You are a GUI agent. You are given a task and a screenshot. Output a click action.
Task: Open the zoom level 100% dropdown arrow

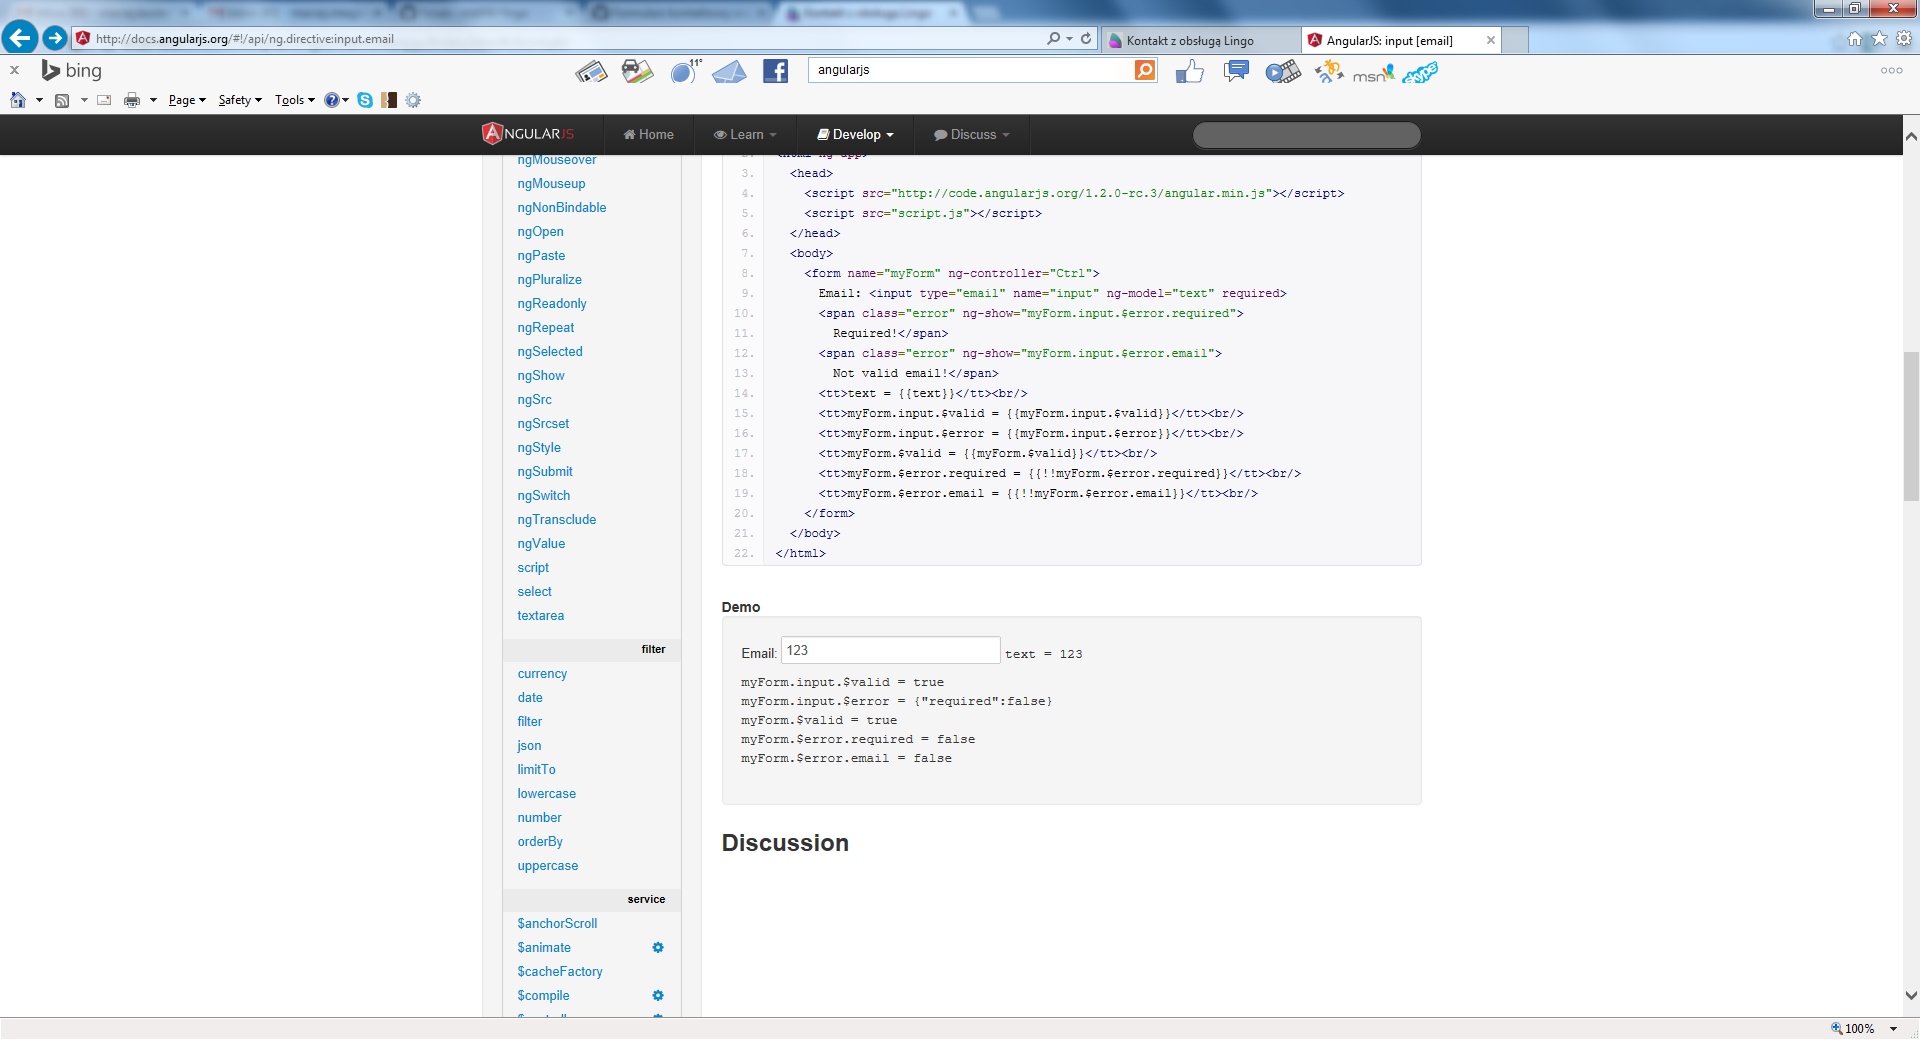point(1893,1029)
